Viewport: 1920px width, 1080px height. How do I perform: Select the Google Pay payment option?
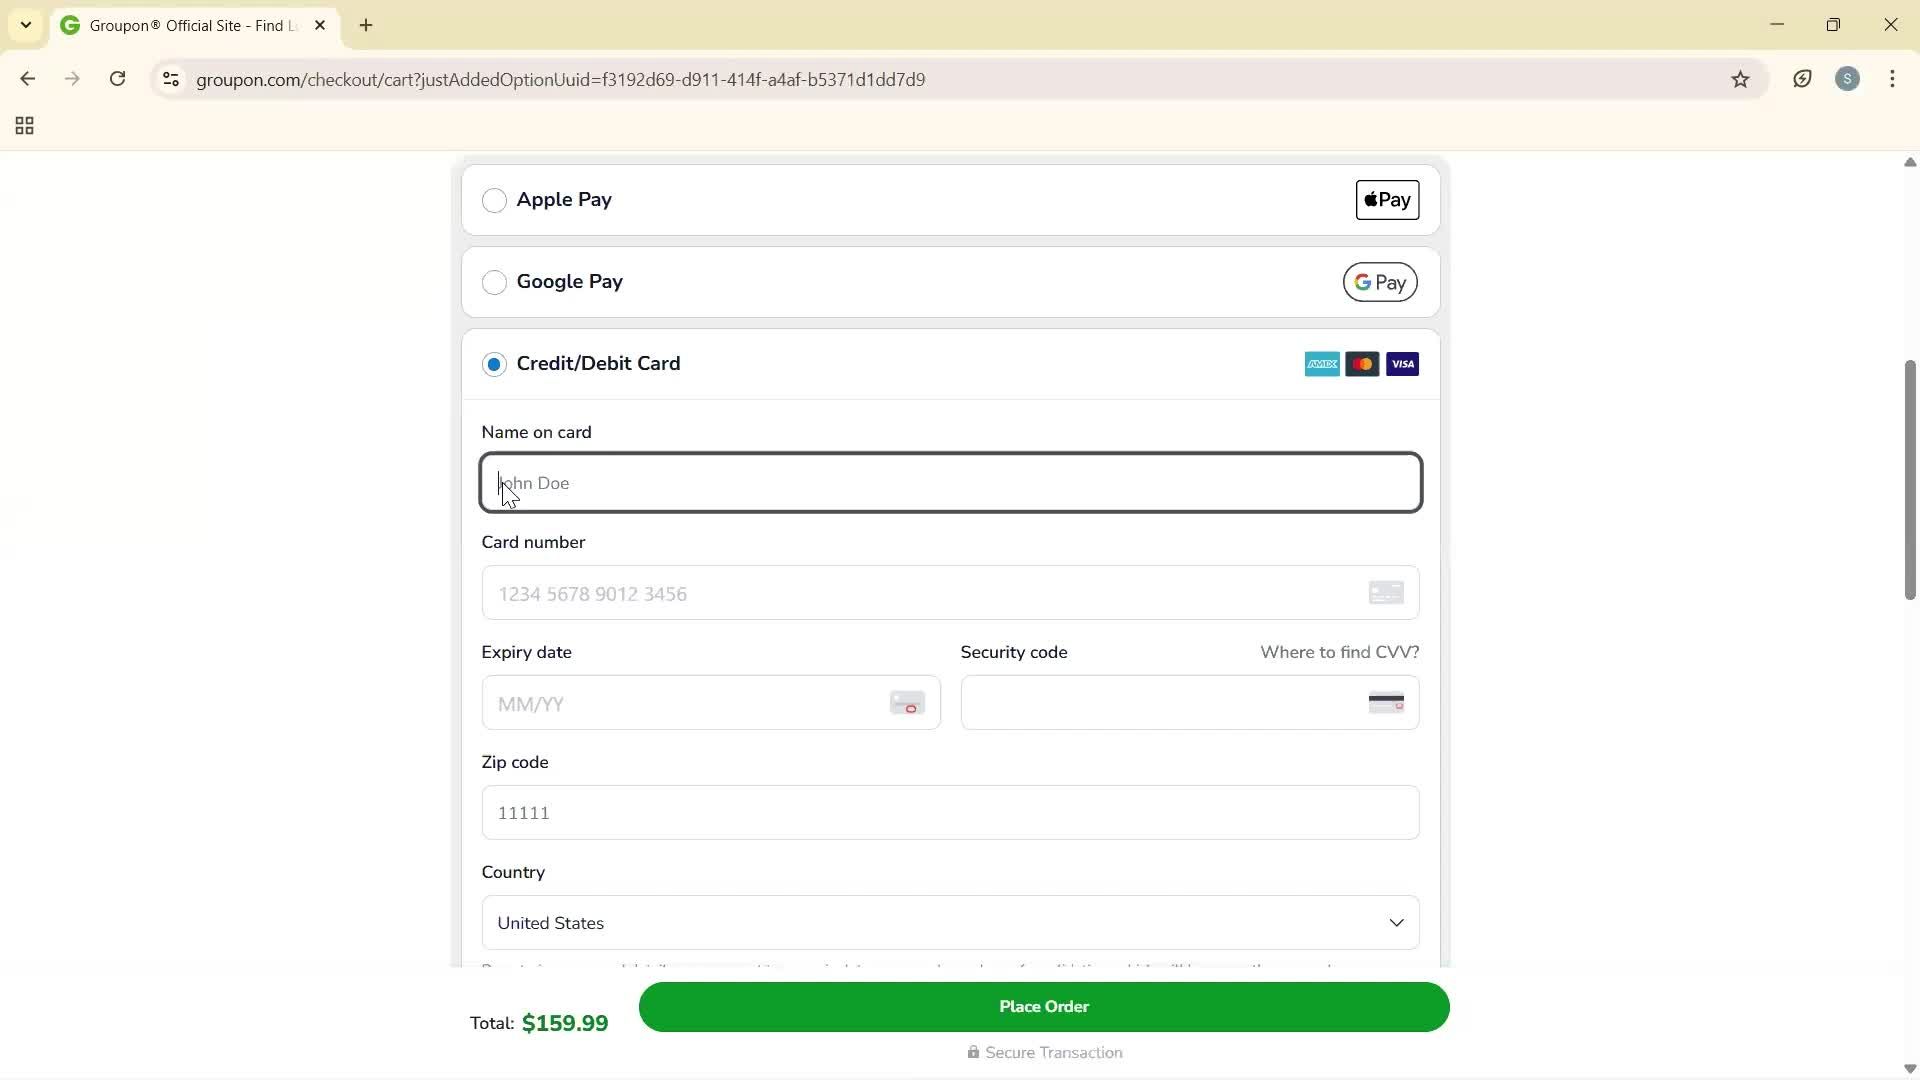point(495,282)
